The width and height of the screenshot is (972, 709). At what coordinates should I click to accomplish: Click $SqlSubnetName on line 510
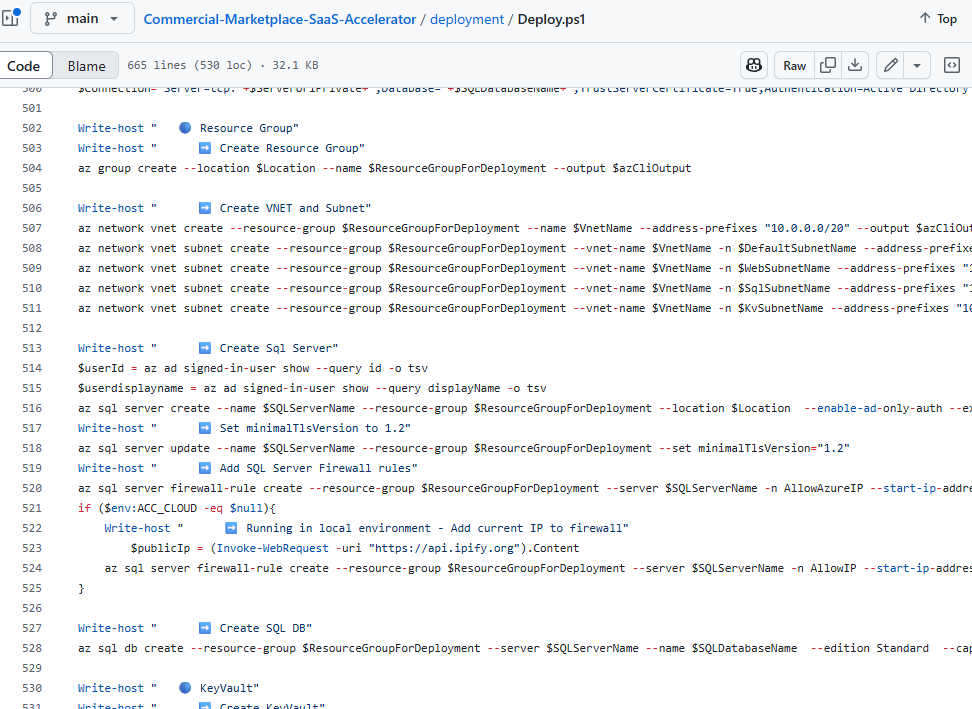click(784, 288)
